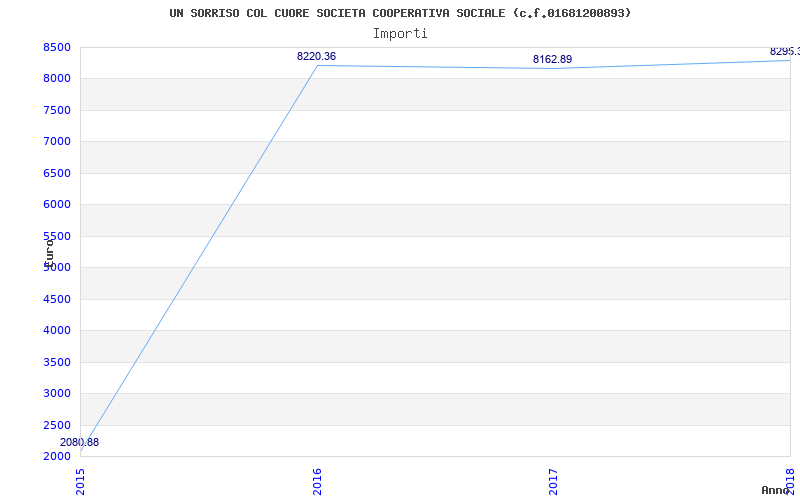
Task: Click the 2018 x-axis year label
Action: (789, 480)
